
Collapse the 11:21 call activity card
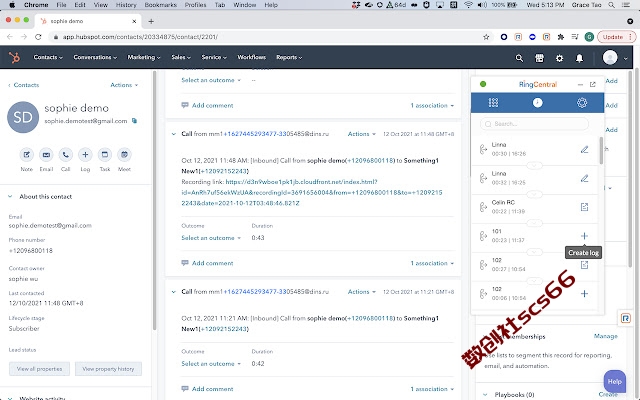pos(173,292)
